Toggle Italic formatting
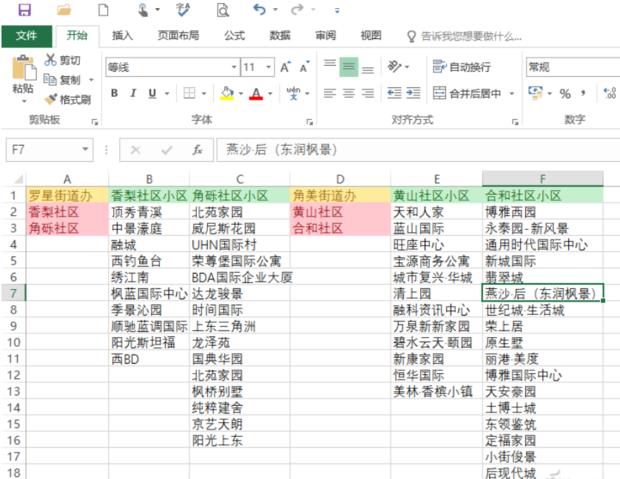This screenshot has height=479, width=620. point(136,93)
